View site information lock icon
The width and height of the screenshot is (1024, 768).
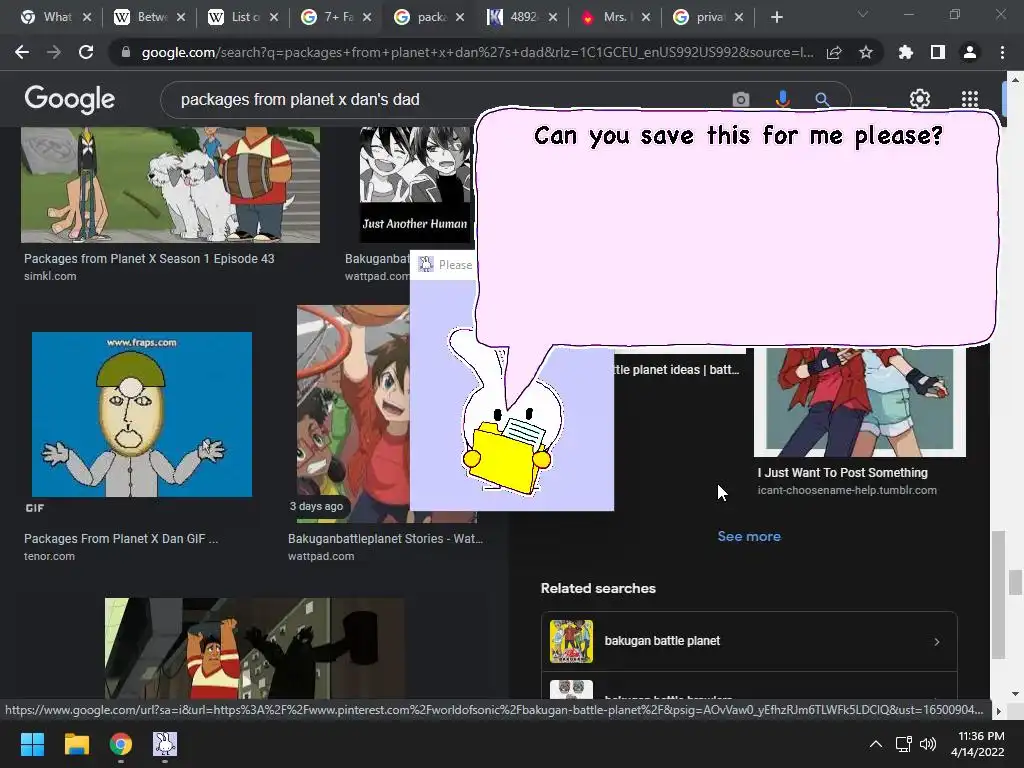tap(126, 52)
